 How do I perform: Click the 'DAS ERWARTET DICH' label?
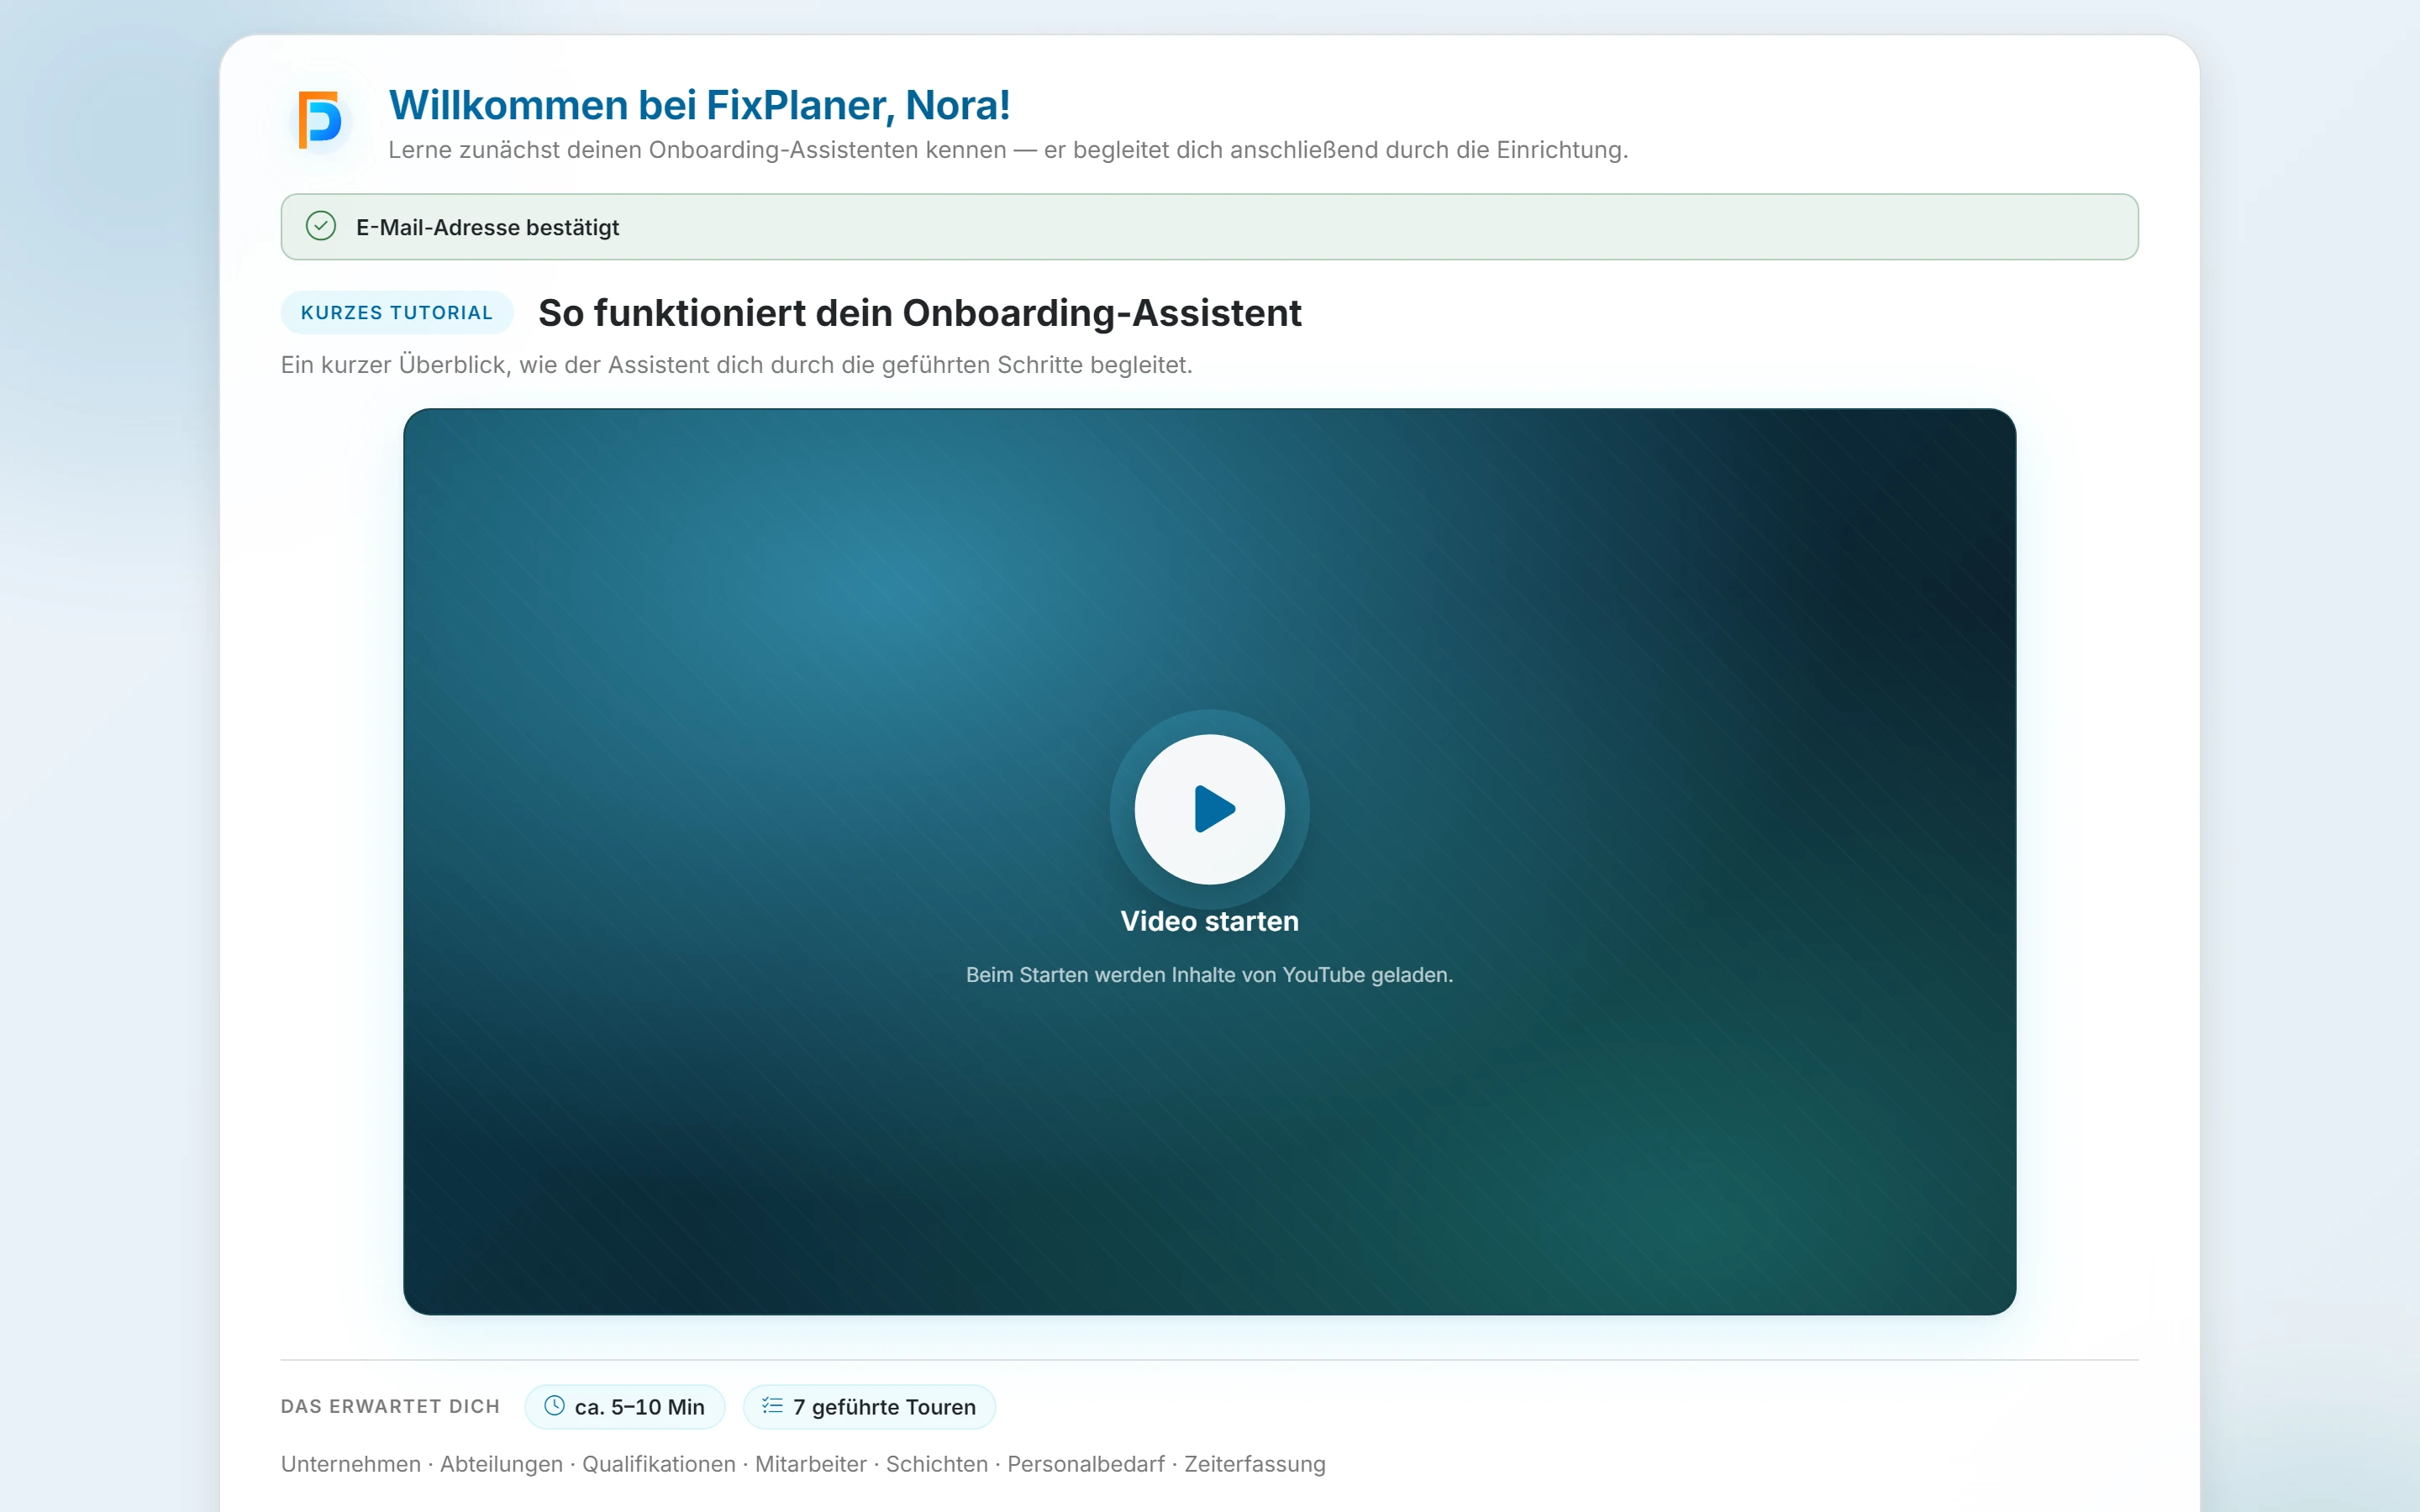390,1407
